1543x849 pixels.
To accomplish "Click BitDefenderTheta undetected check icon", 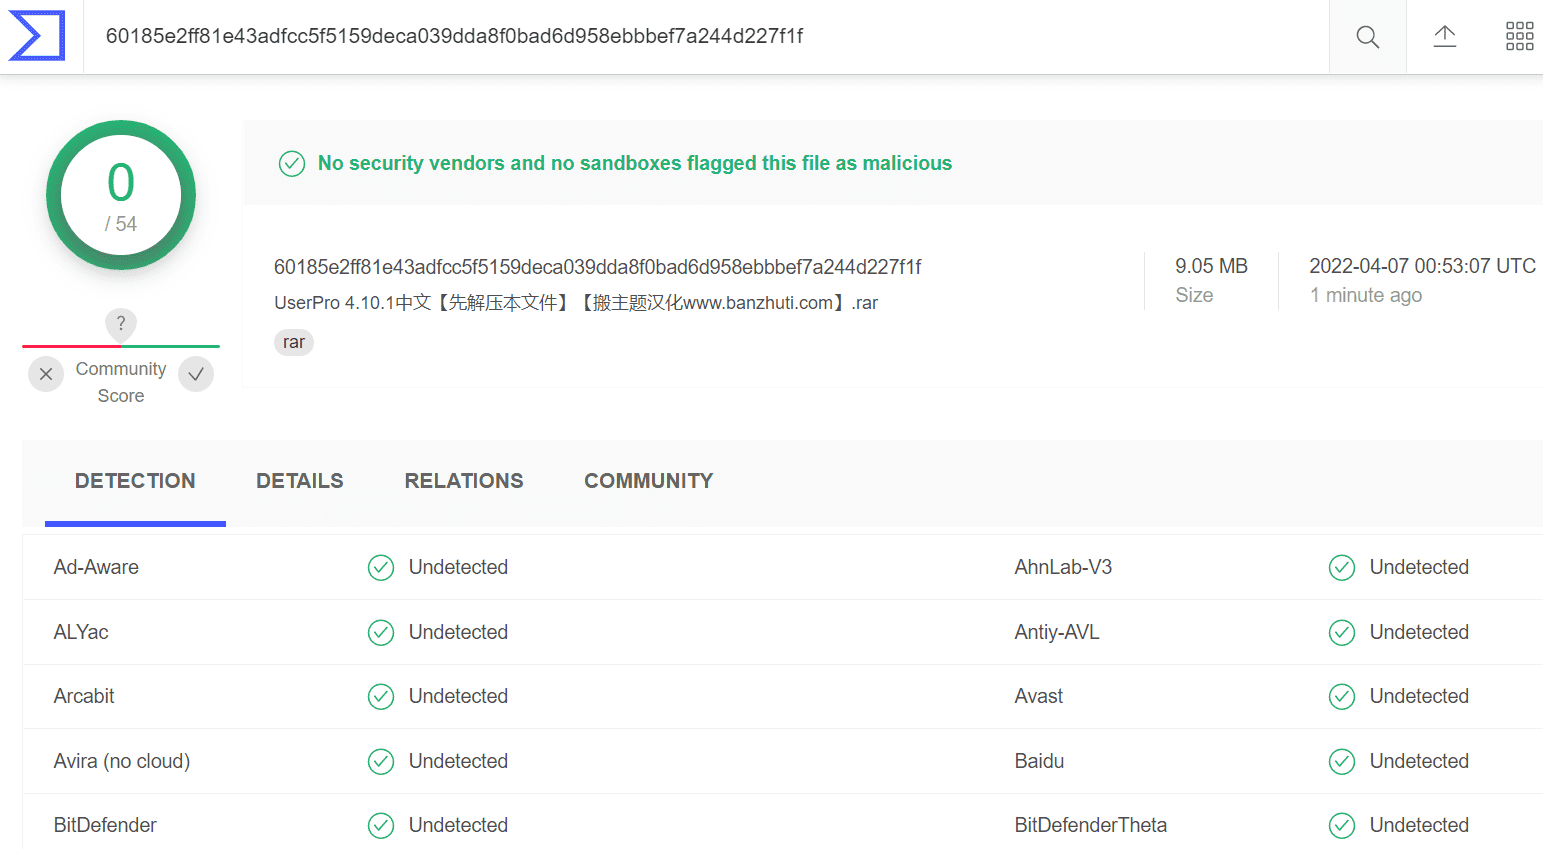I will (x=1342, y=826).
